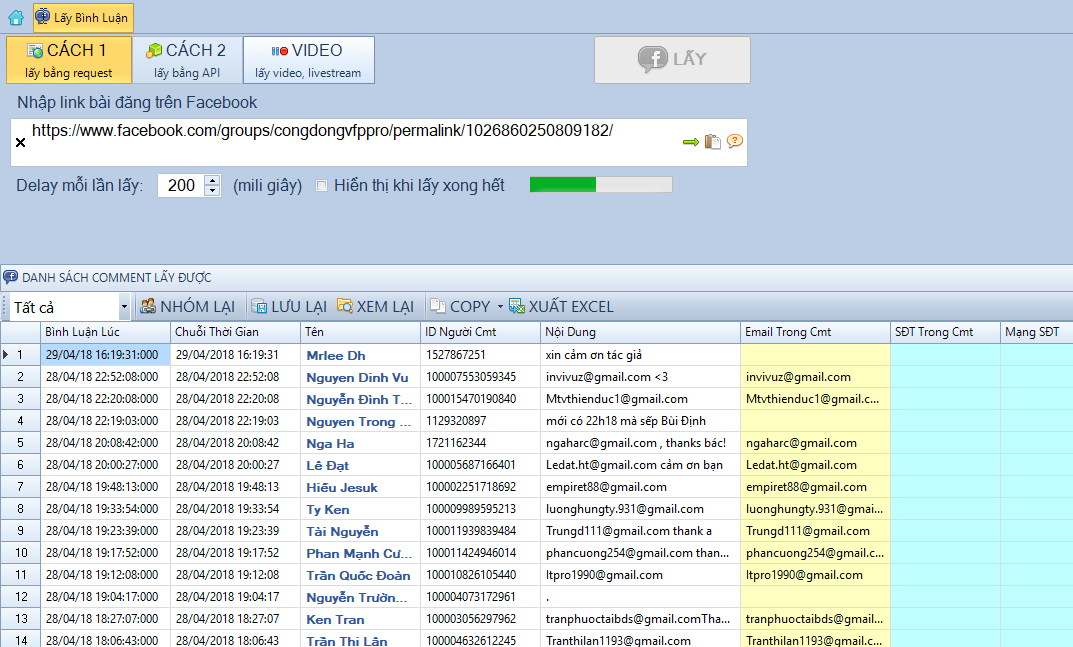Click the Email Trong Cmt column header

[x=815, y=332]
